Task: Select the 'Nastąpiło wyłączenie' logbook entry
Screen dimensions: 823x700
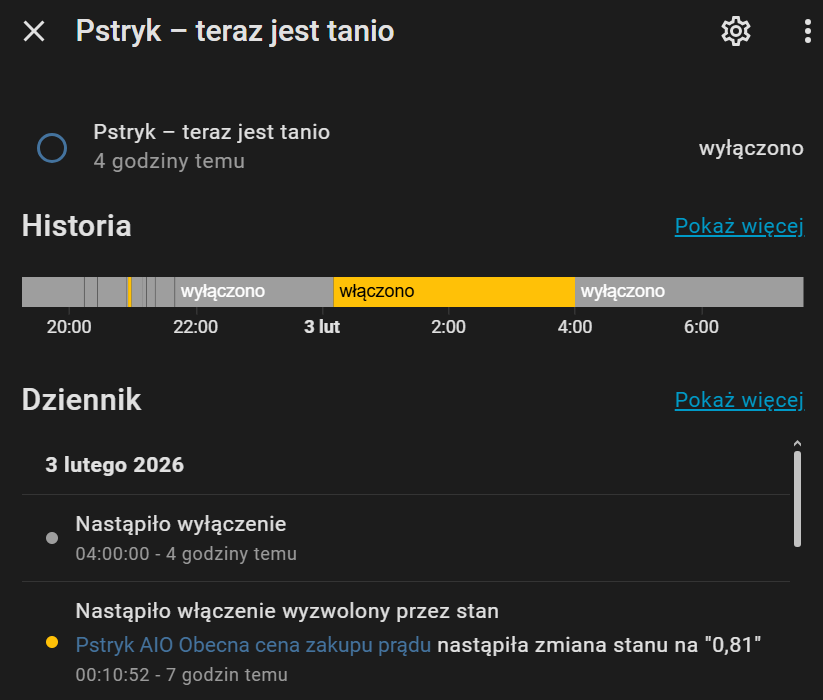Action: tap(181, 524)
